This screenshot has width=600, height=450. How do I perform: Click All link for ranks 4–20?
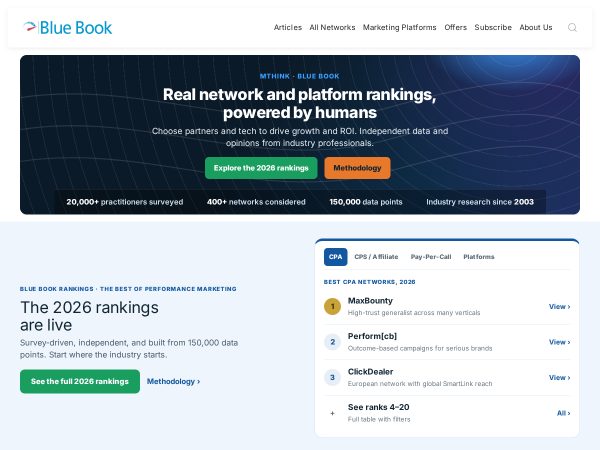coord(563,413)
